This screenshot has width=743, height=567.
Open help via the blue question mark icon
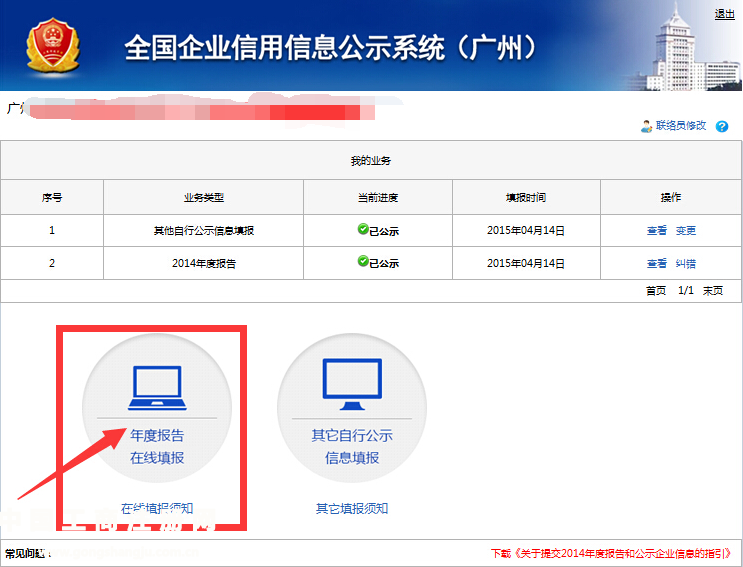pyautogui.click(x=722, y=126)
